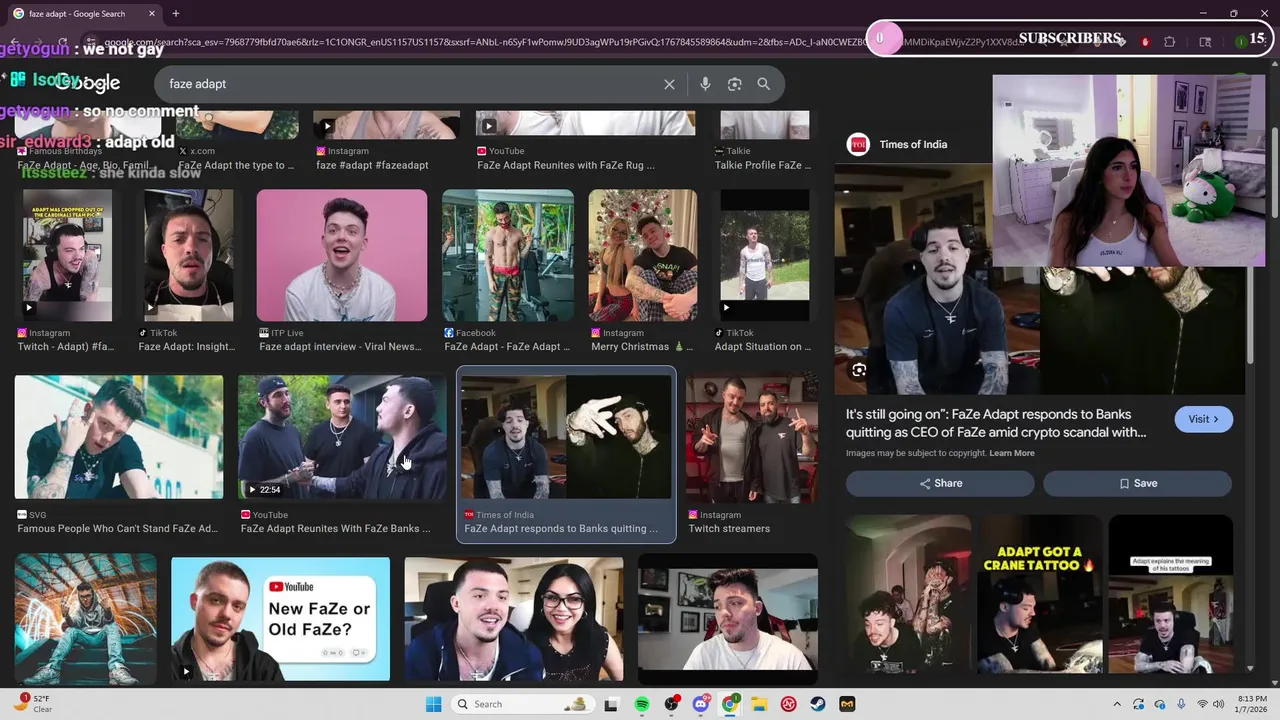Open the preview headline about Banks quitting

coord(996,424)
